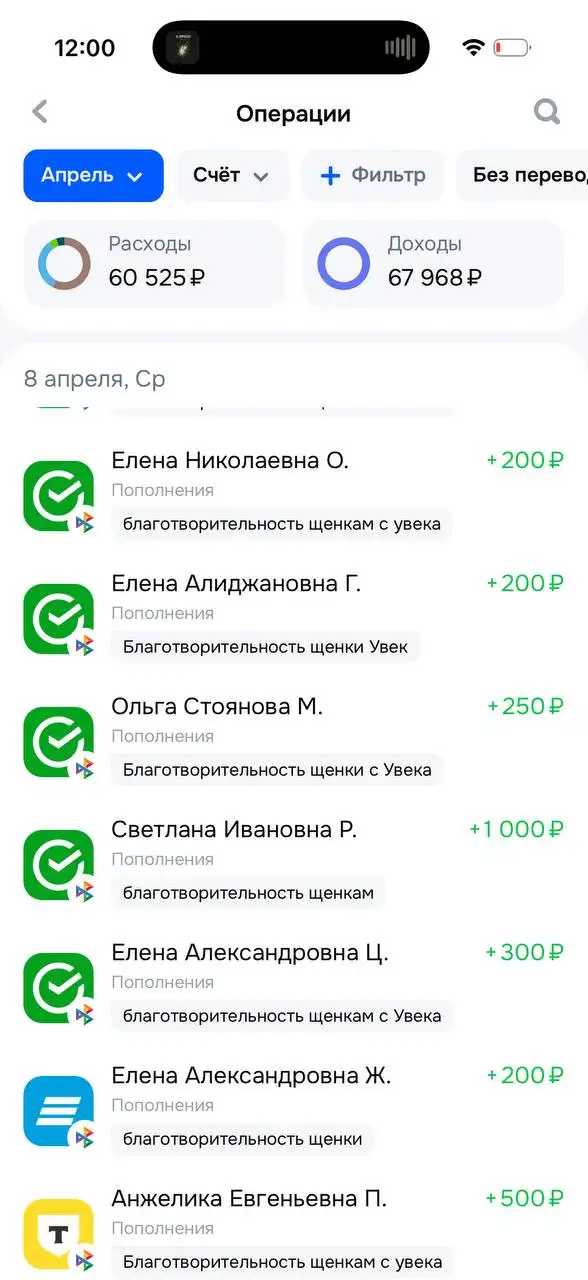Open the search with the magnifier icon
588x1280 pixels.
click(x=546, y=111)
